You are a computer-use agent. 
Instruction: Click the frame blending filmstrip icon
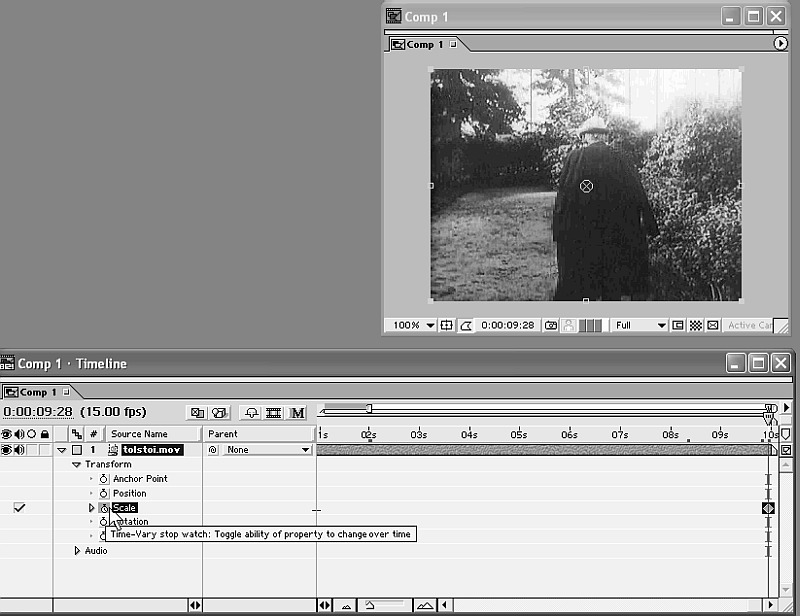click(x=273, y=412)
